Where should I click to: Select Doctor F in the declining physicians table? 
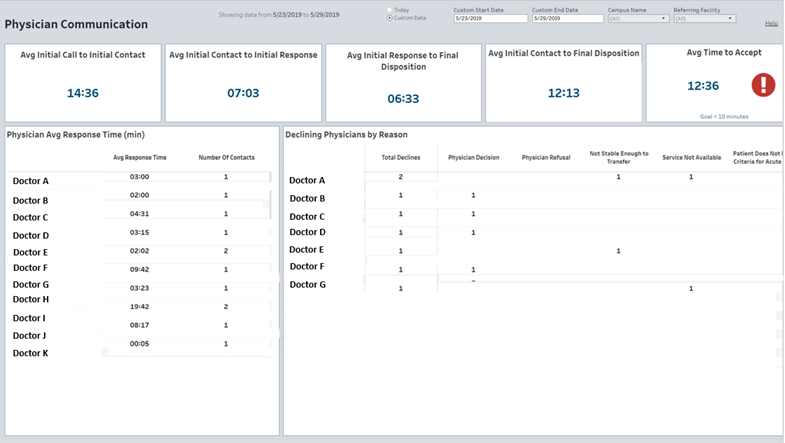tap(306, 266)
